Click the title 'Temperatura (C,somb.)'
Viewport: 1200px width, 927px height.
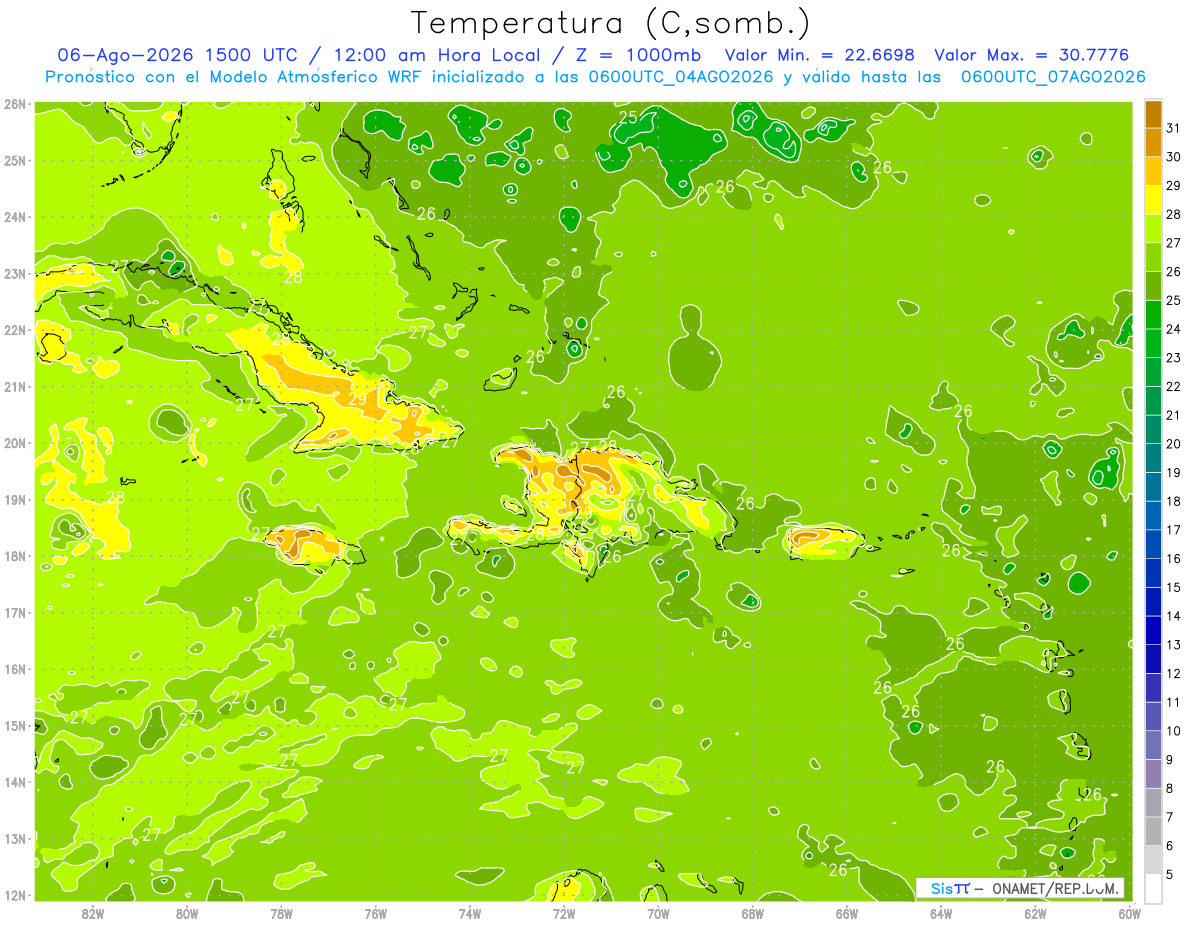[611, 24]
